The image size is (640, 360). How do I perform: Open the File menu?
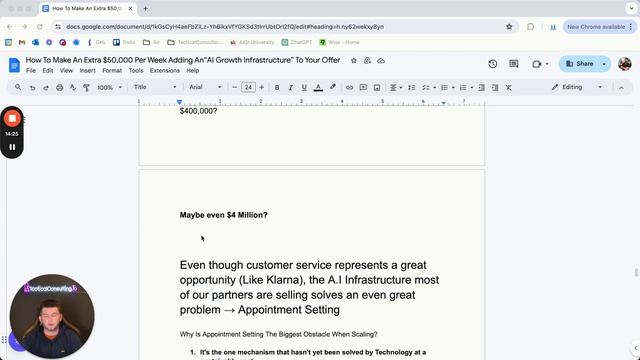tap(31, 71)
